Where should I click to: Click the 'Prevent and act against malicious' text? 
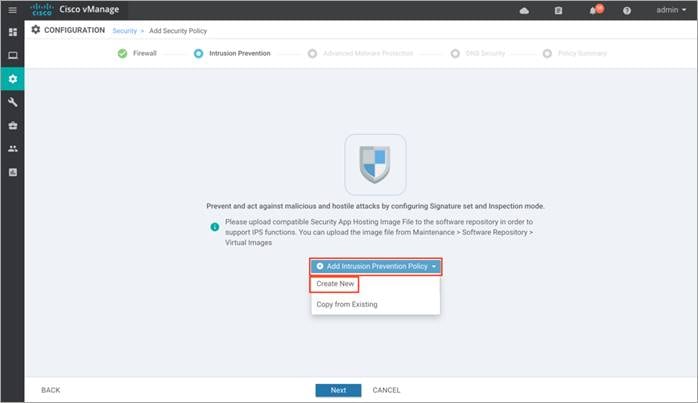(x=375, y=206)
